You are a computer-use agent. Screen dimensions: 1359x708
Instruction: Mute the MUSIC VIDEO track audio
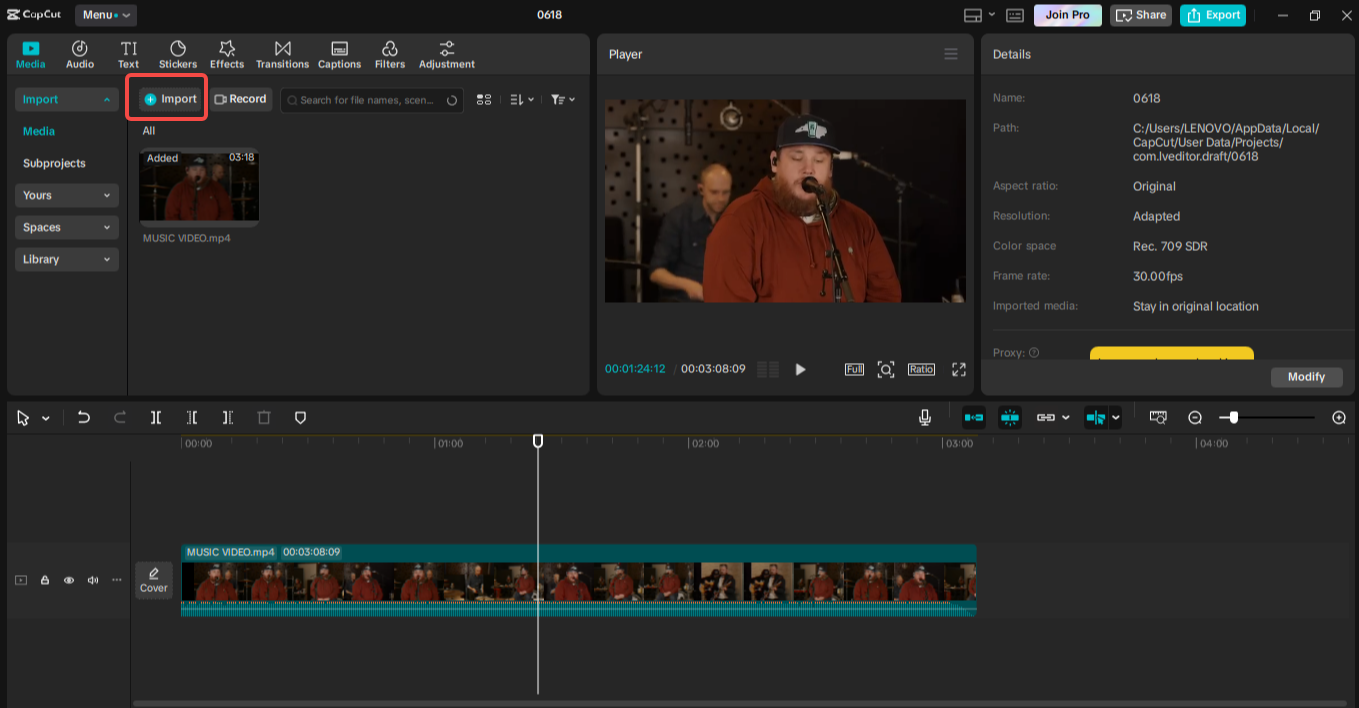coord(92,580)
